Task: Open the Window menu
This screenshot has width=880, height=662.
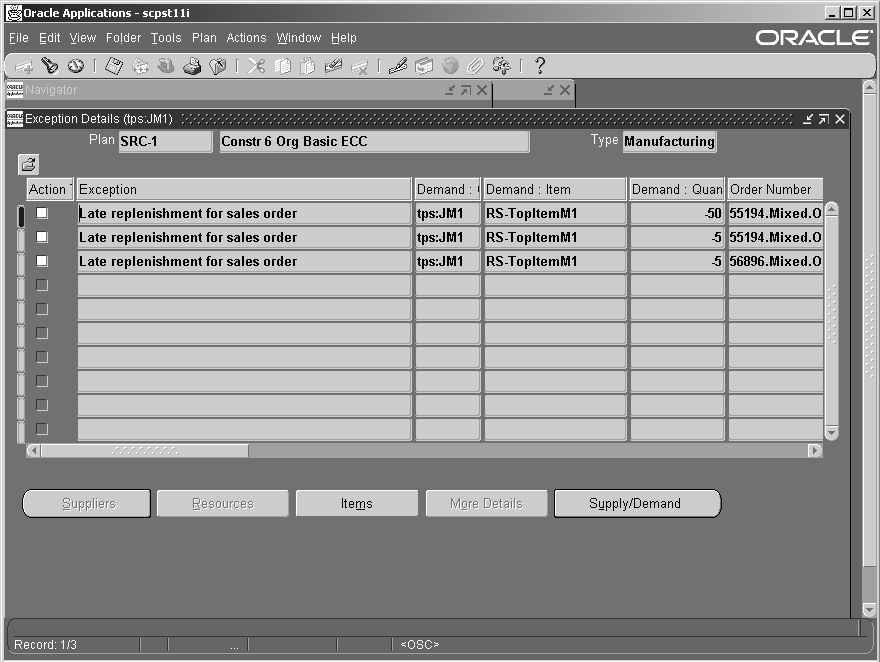Action: (x=299, y=38)
